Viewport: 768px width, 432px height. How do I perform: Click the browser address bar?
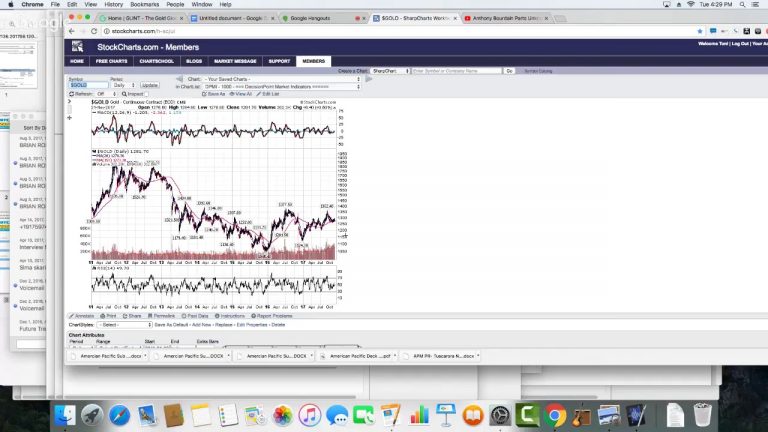[x=397, y=31]
